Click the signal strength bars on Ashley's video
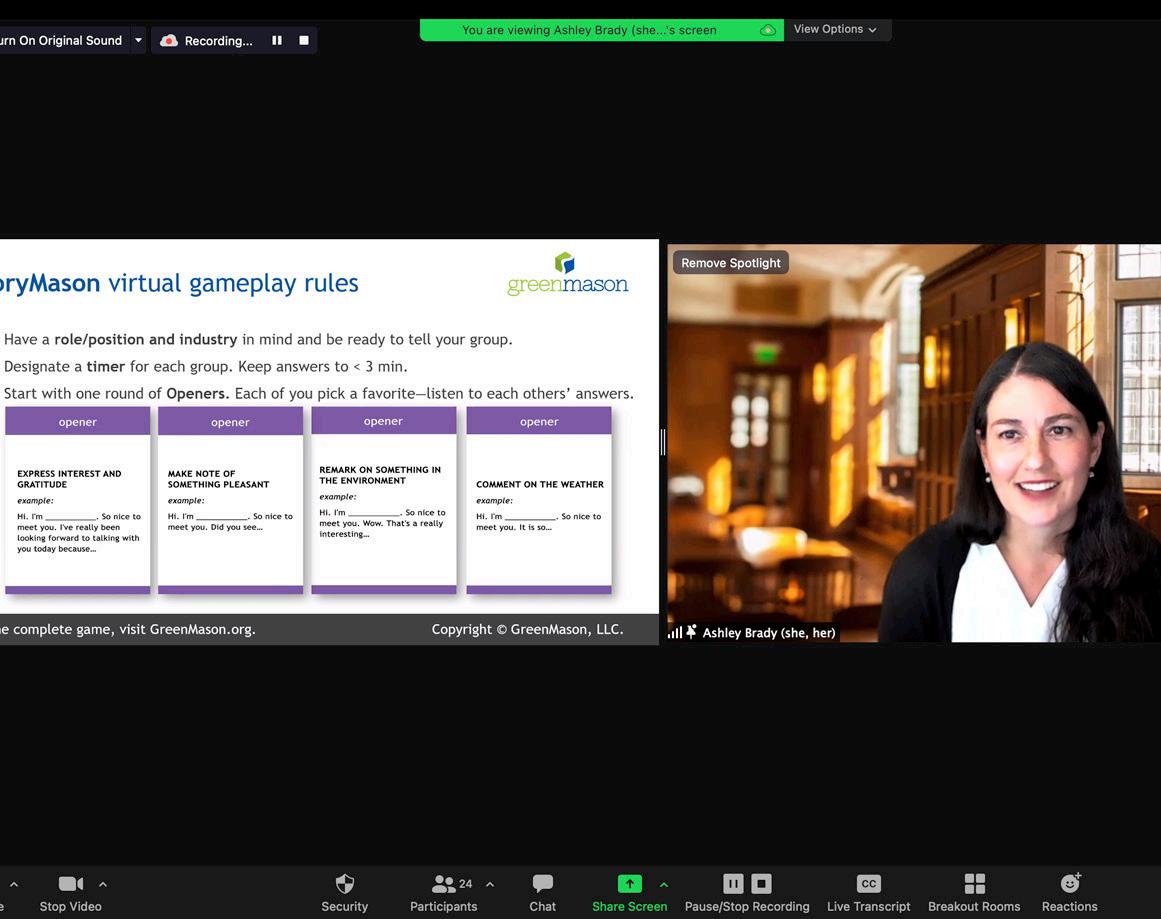This screenshot has height=919, width=1161. 675,632
